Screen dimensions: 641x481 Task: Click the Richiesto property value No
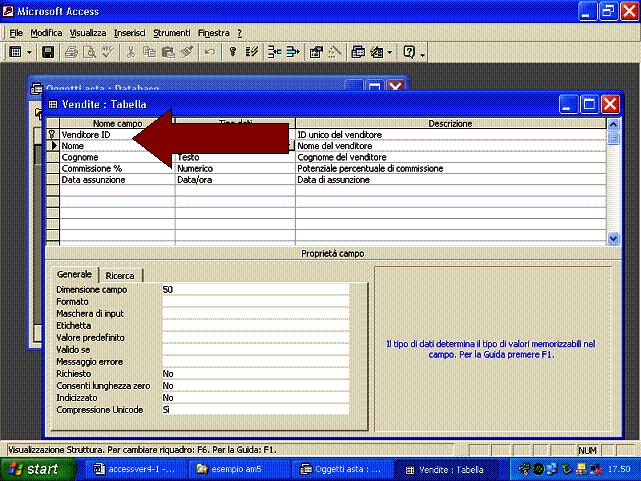coord(256,374)
